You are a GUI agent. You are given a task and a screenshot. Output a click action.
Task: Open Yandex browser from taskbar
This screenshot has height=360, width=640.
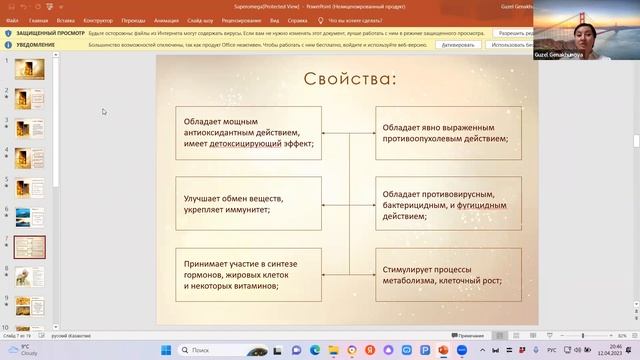[370, 350]
